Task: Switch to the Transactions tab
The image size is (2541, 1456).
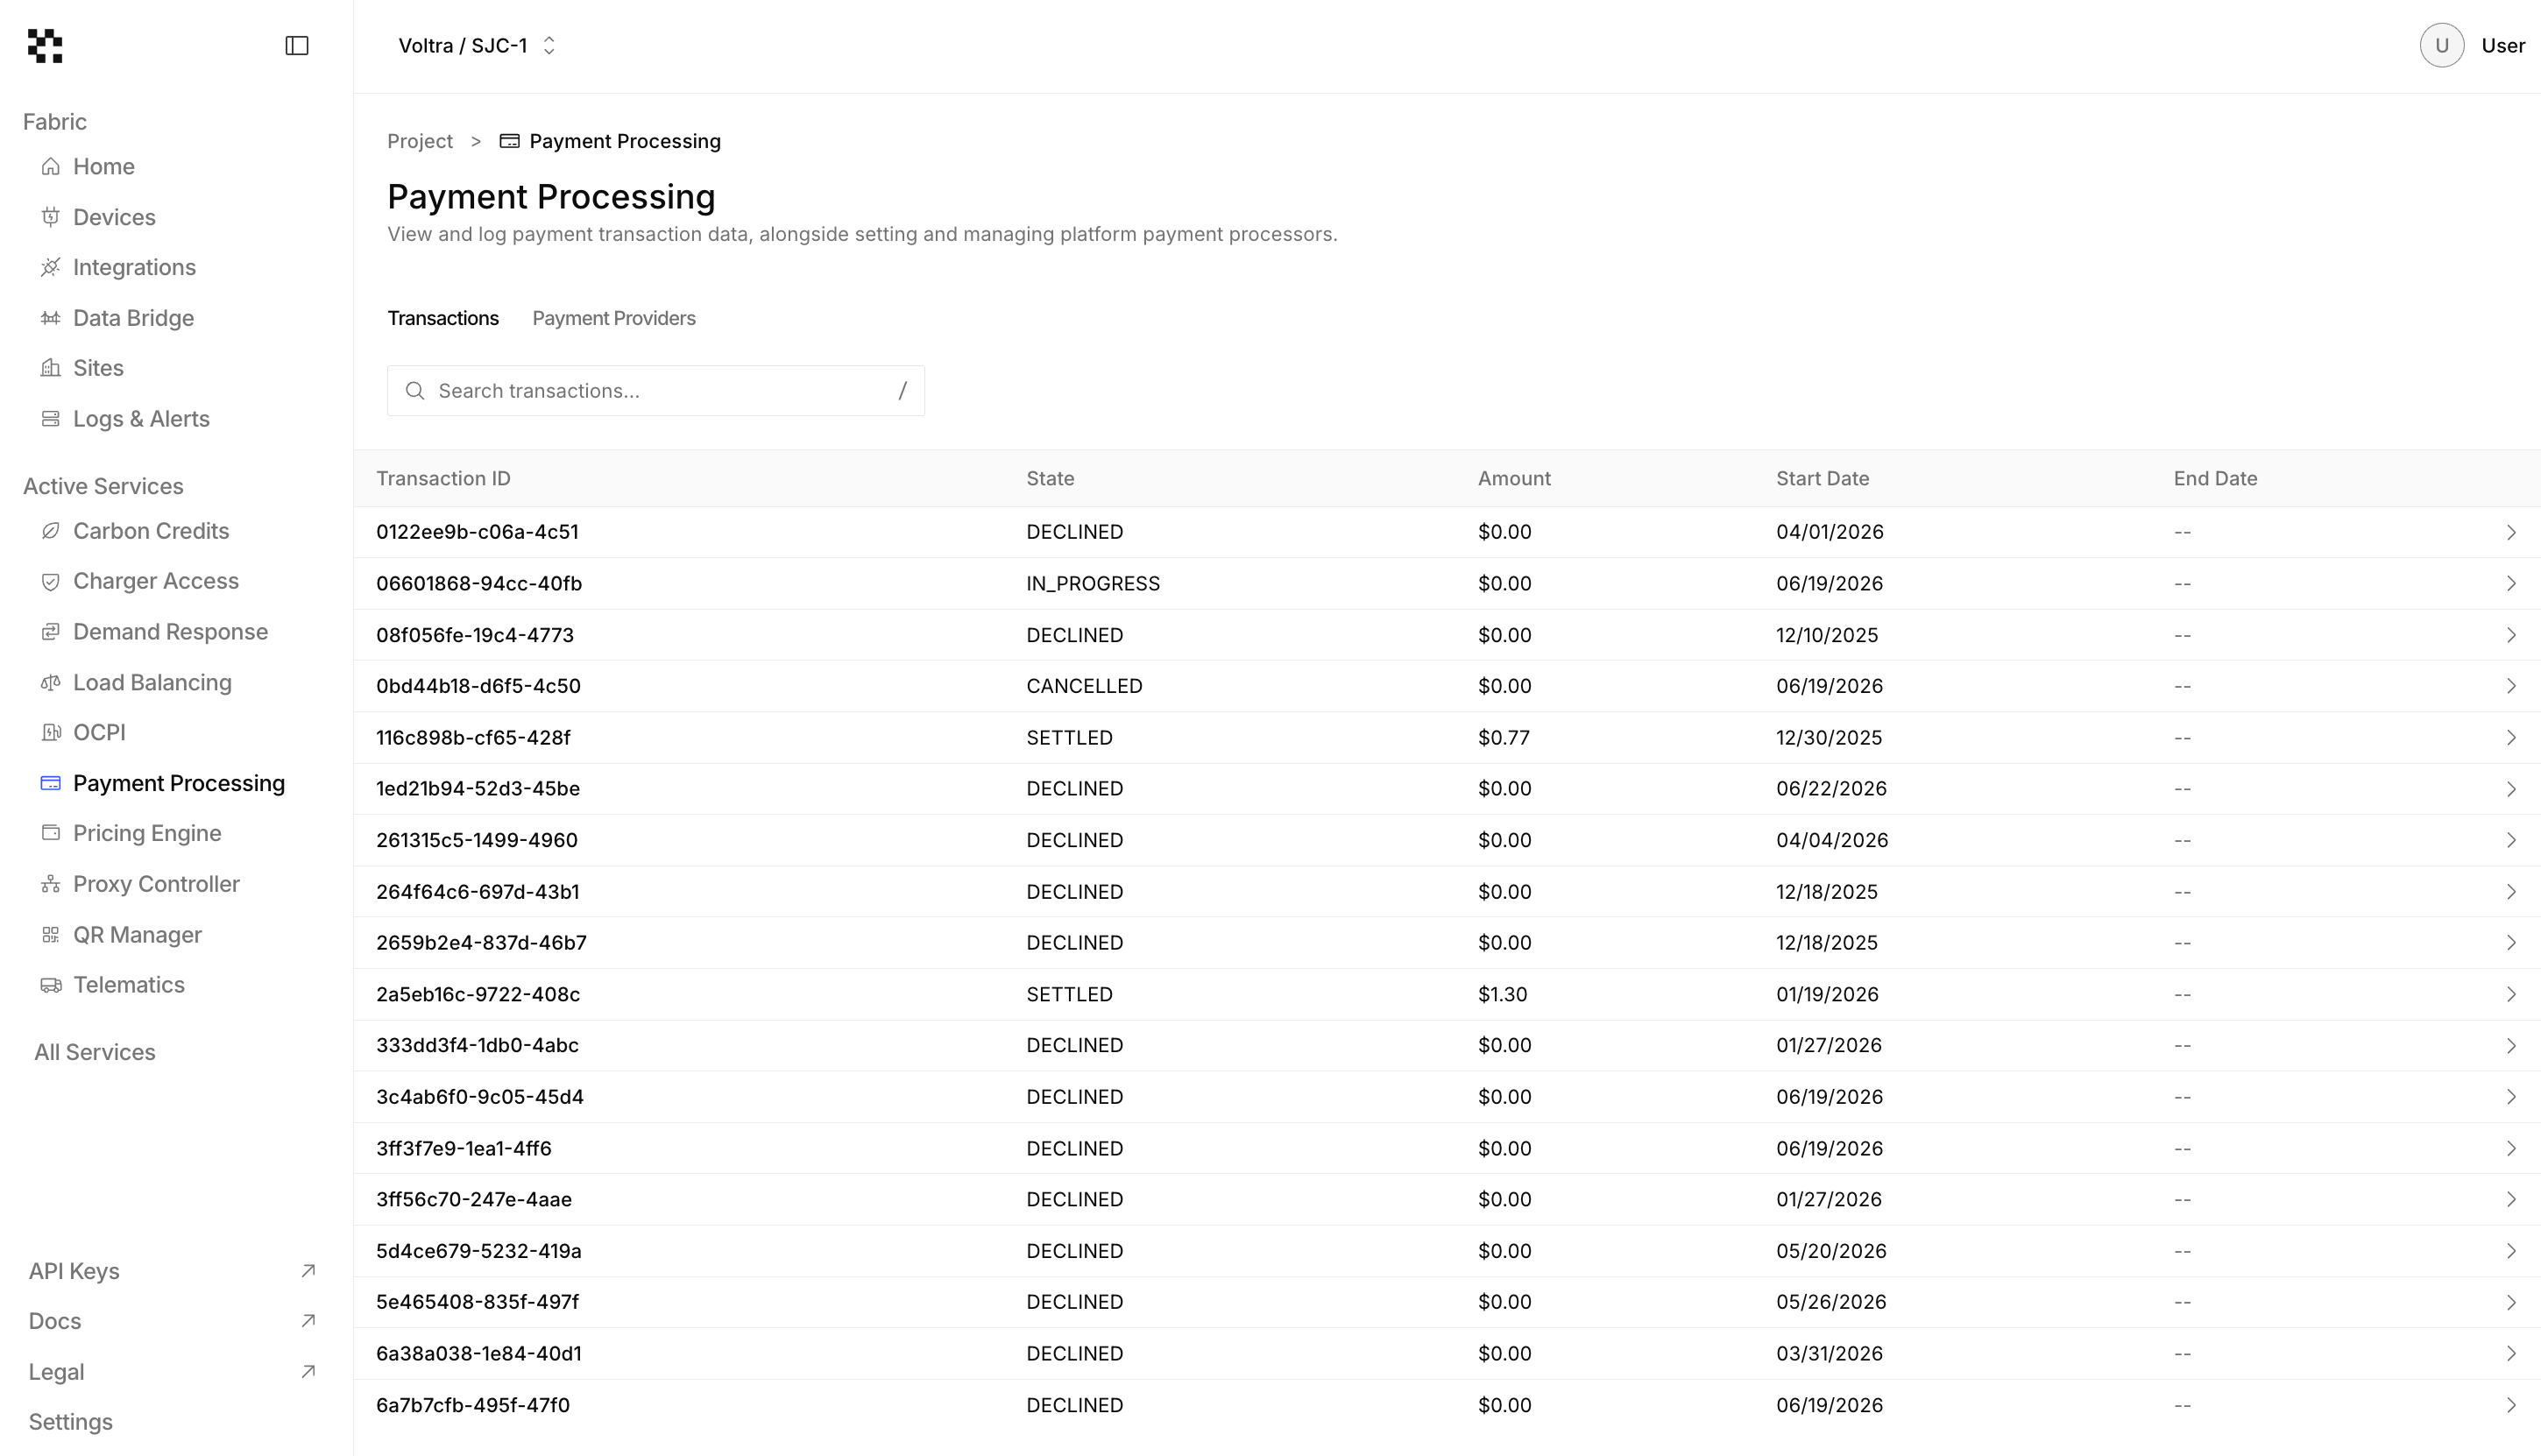Action: click(443, 318)
